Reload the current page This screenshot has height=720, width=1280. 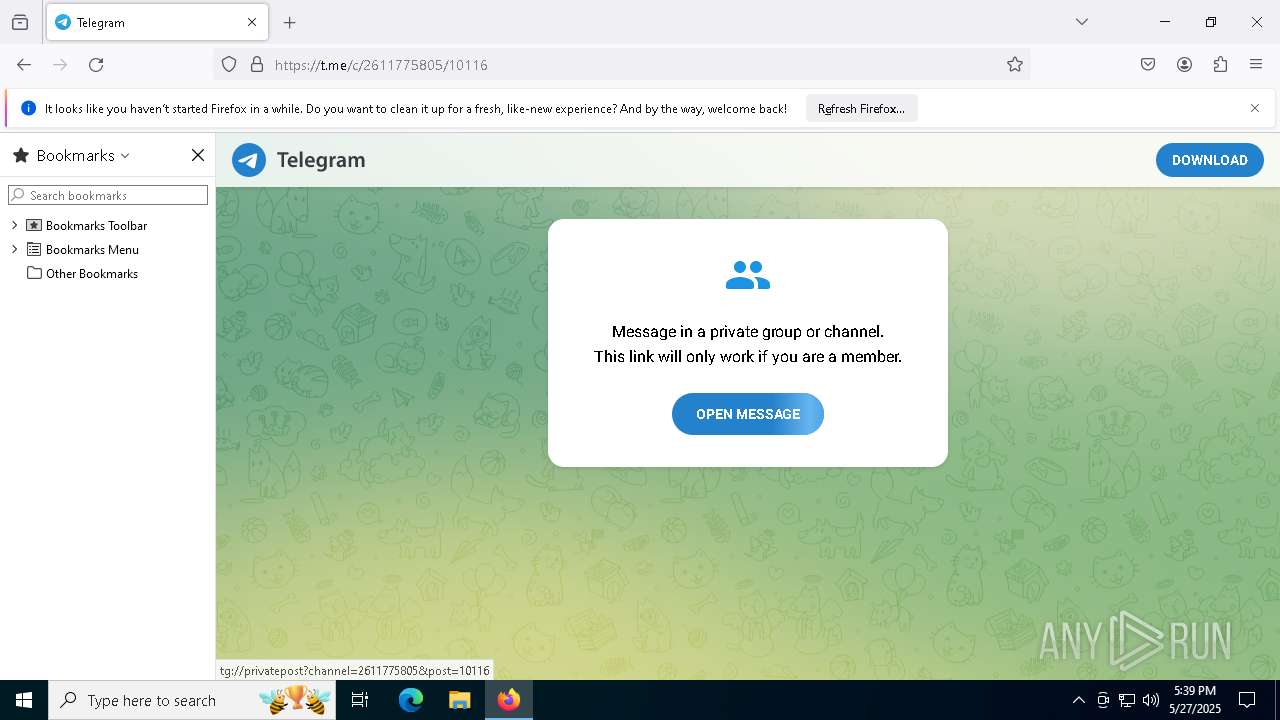click(x=96, y=65)
